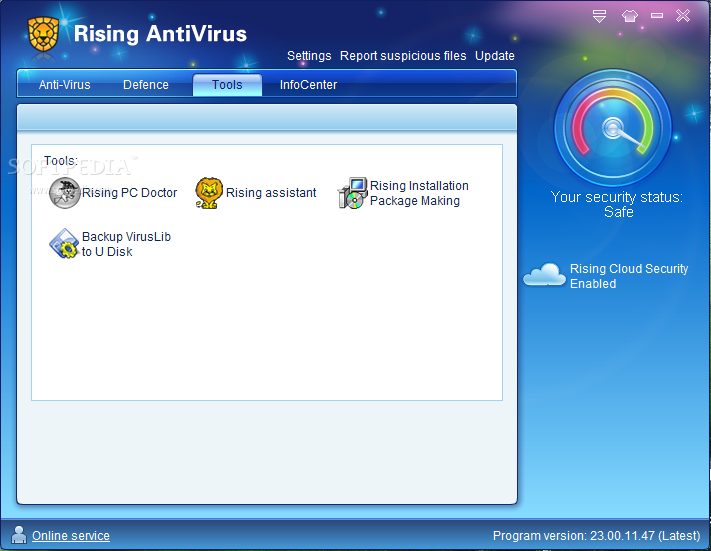Launch Rising assistant lion icon
Image resolution: width=711 pixels, height=551 pixels.
pos(209,193)
